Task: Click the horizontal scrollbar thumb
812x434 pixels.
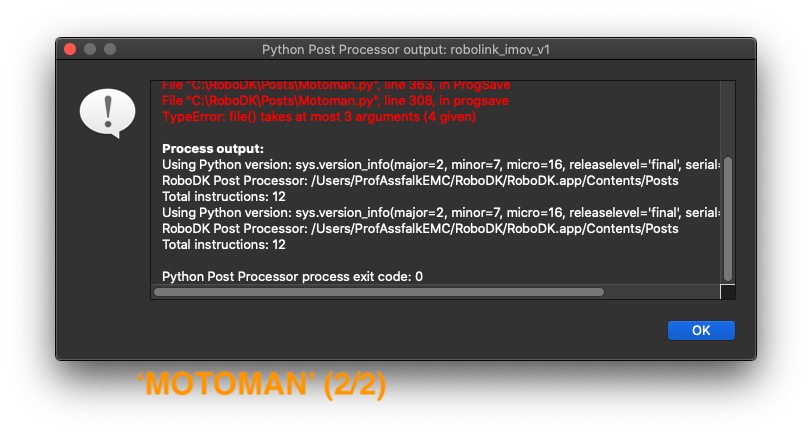Action: point(378,292)
